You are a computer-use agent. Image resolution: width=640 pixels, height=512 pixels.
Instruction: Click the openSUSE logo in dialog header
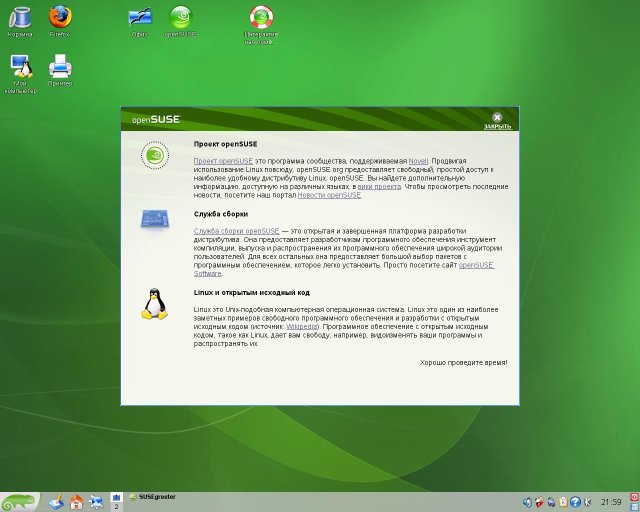tap(156, 119)
